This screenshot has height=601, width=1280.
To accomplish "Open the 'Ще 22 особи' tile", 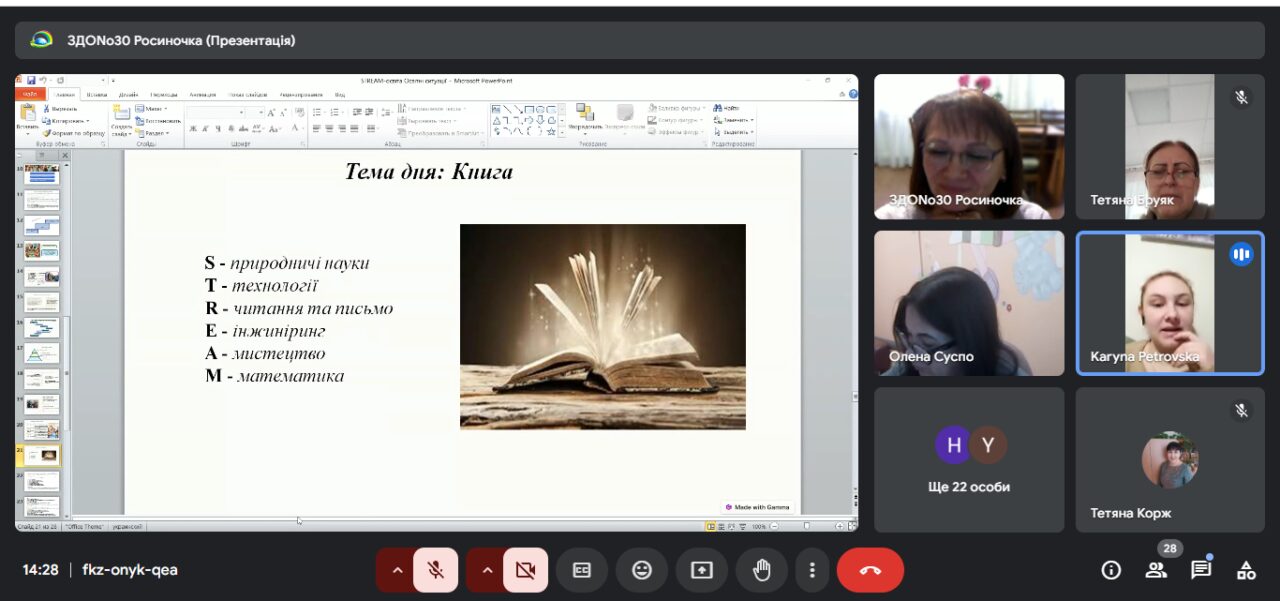I will (x=969, y=460).
